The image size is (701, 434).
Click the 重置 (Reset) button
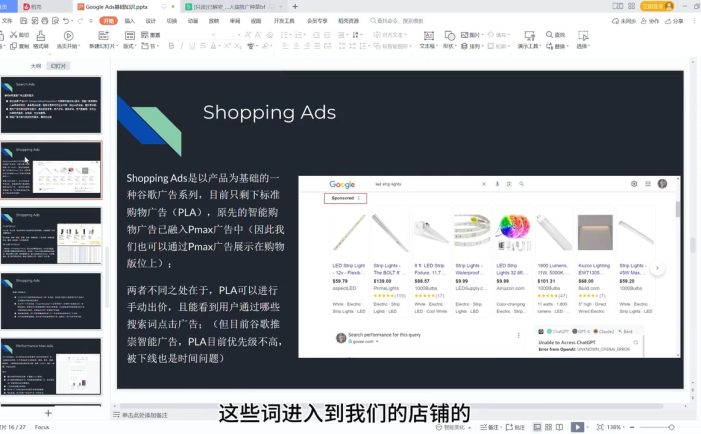point(151,34)
